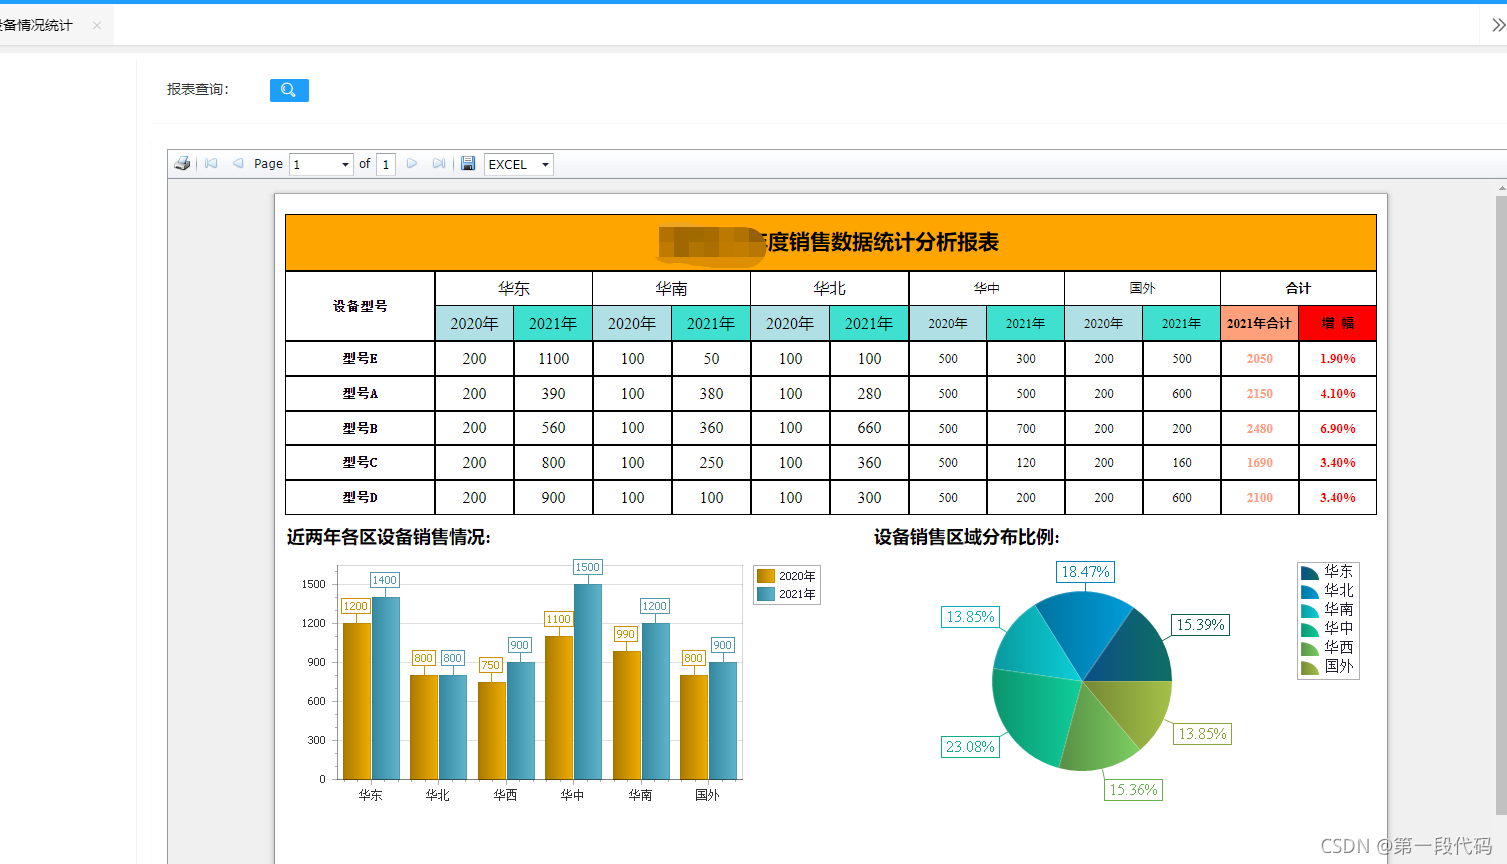The image size is (1507, 864).
Task: Click the total pages field
Action: pyautogui.click(x=386, y=165)
